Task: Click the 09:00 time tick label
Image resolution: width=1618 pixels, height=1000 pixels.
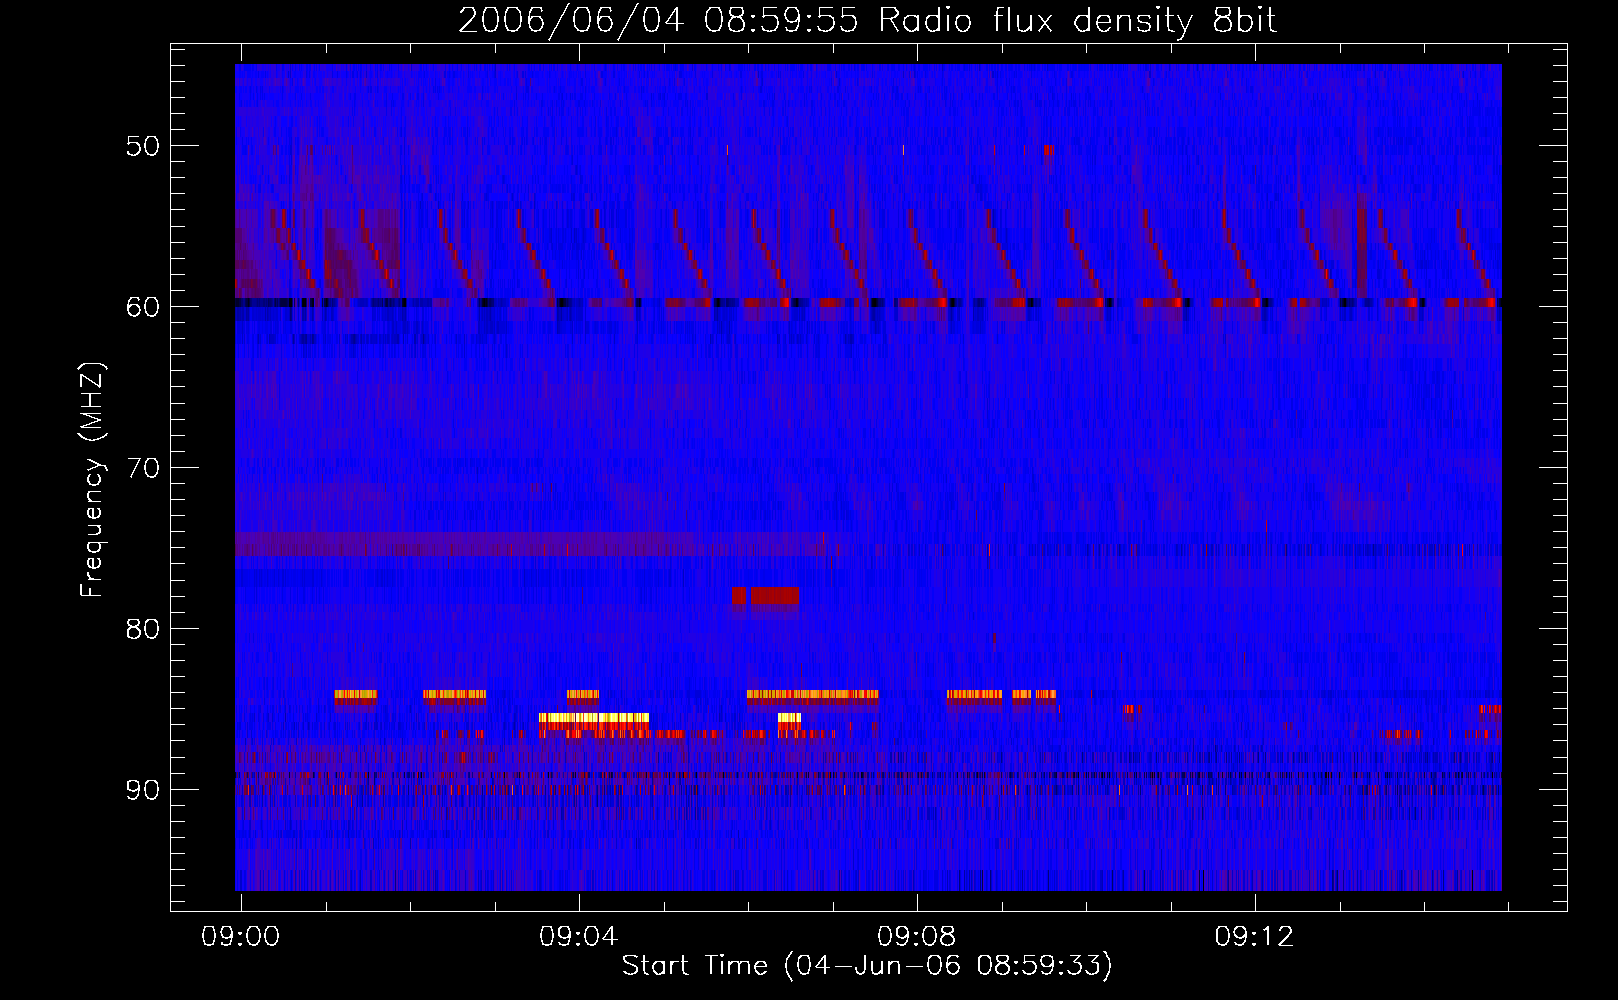Action: [x=240, y=937]
